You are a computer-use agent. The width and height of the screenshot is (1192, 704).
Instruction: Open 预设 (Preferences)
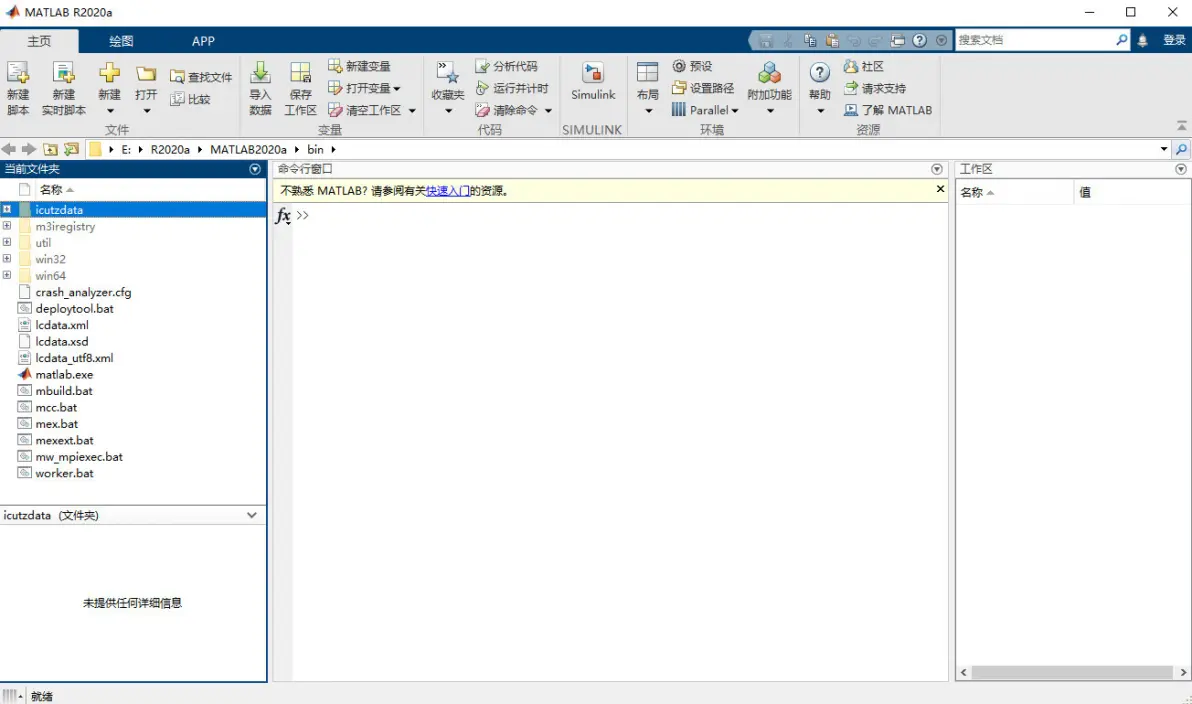[693, 66]
